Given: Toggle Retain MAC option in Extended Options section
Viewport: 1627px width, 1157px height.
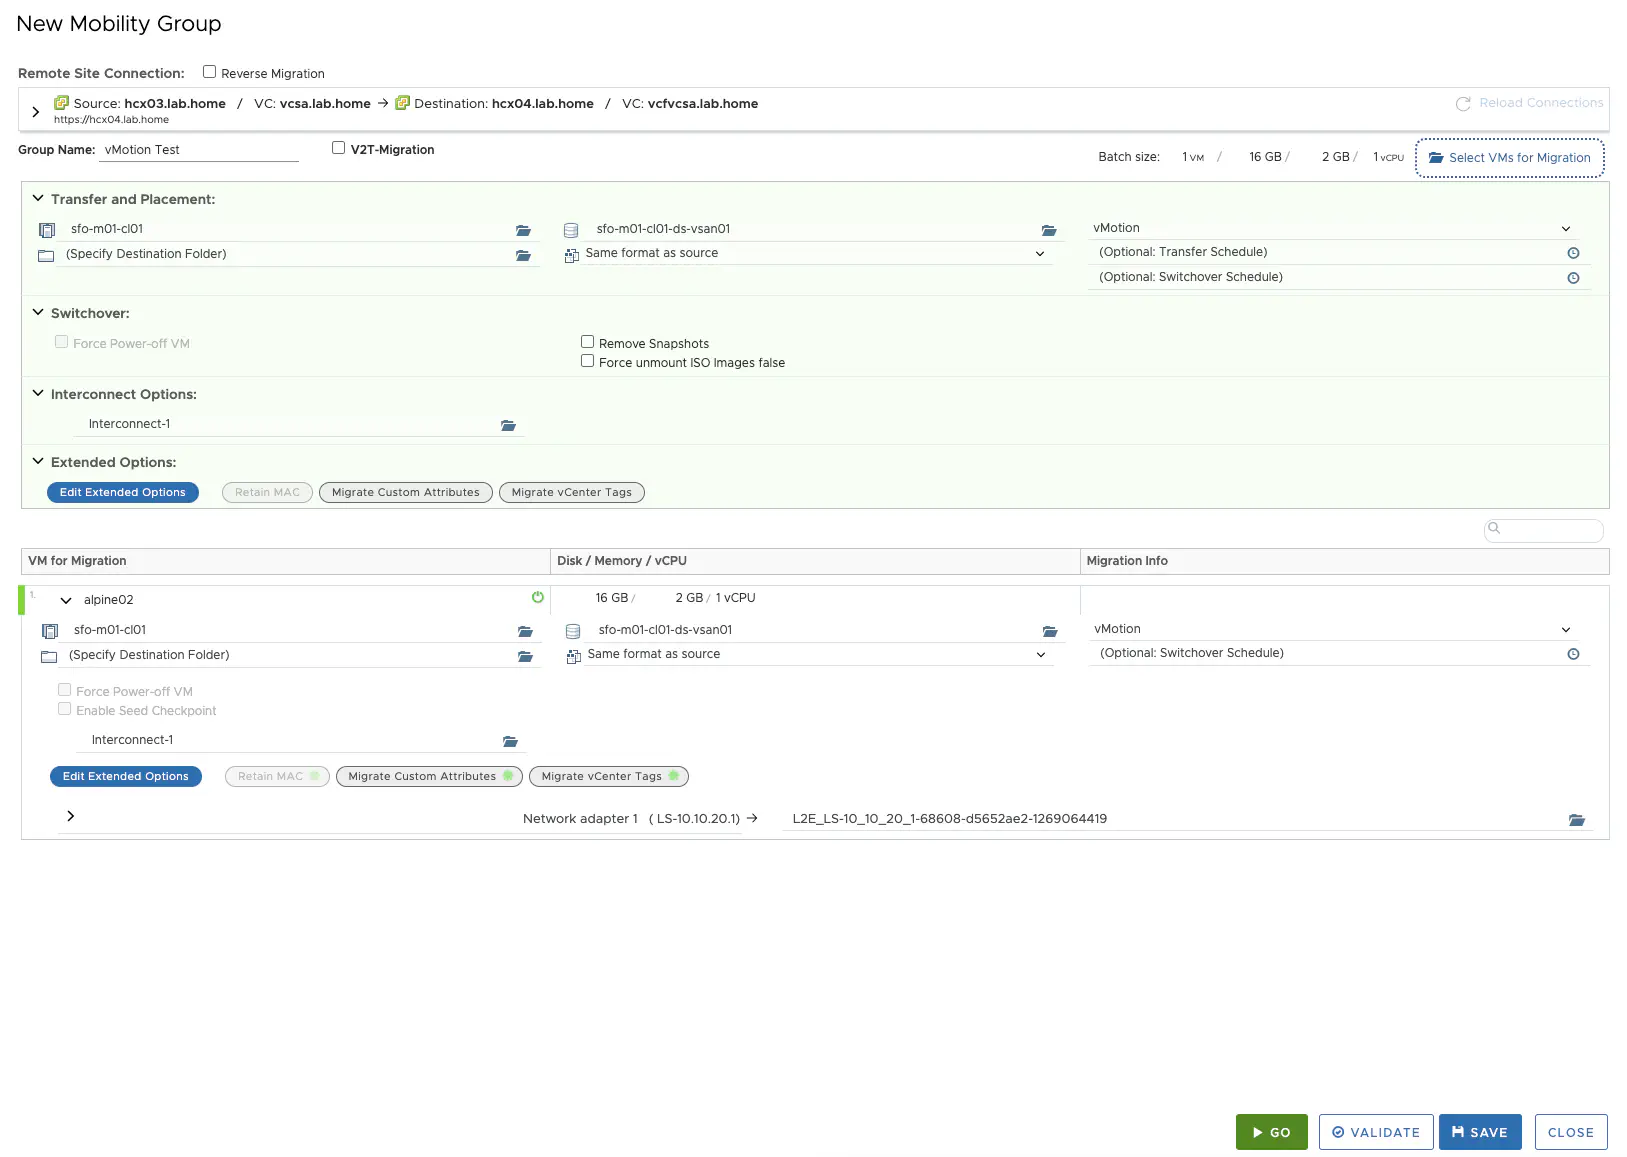Looking at the screenshot, I should pyautogui.click(x=267, y=493).
